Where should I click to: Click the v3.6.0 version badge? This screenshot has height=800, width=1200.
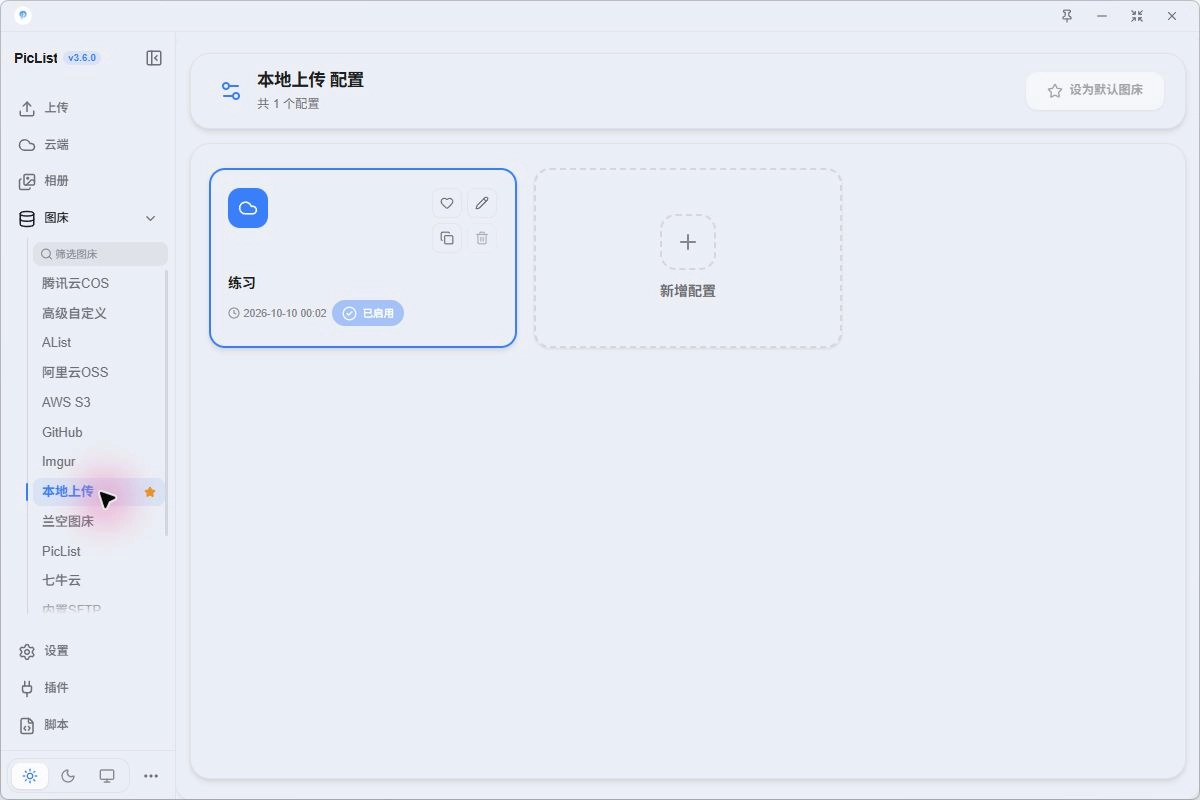[x=82, y=58]
